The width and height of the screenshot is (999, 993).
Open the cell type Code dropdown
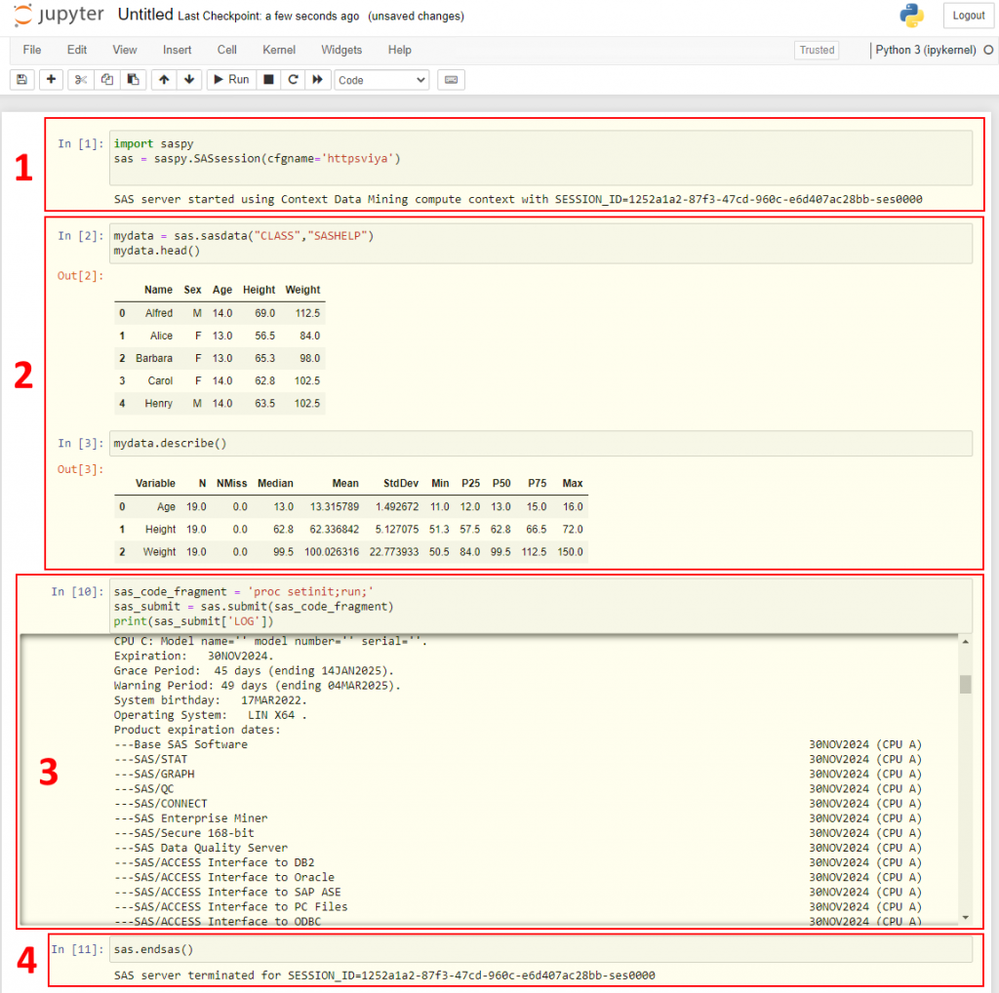382,80
